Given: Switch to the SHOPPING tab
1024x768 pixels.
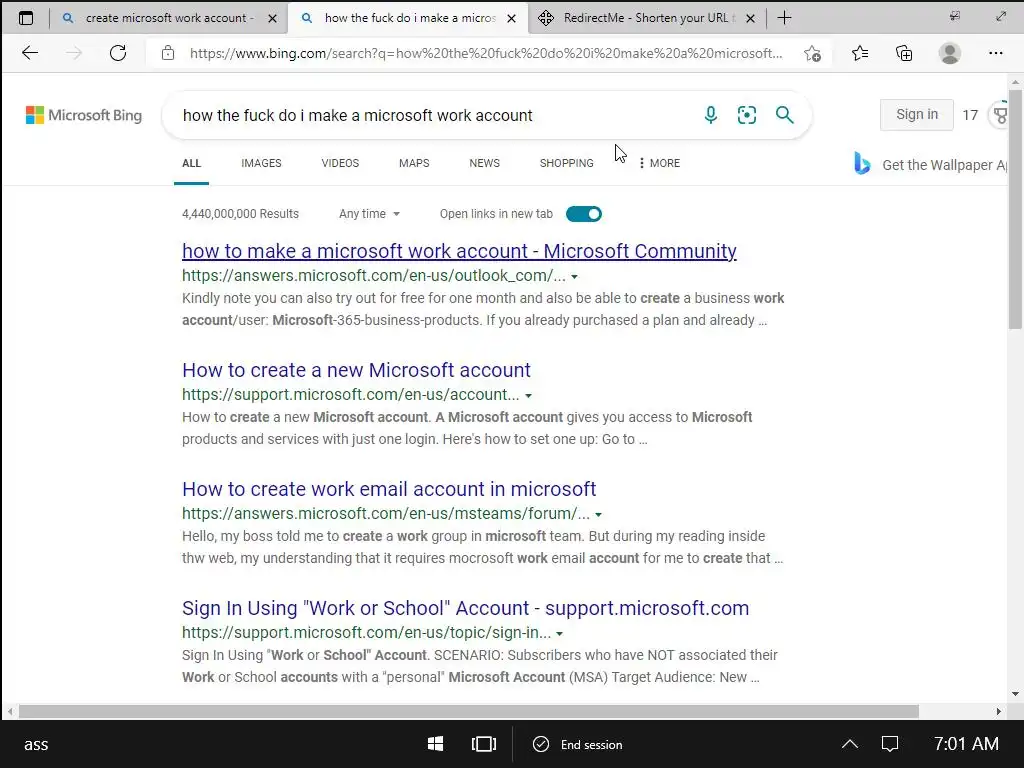Looking at the screenshot, I should click(566, 163).
